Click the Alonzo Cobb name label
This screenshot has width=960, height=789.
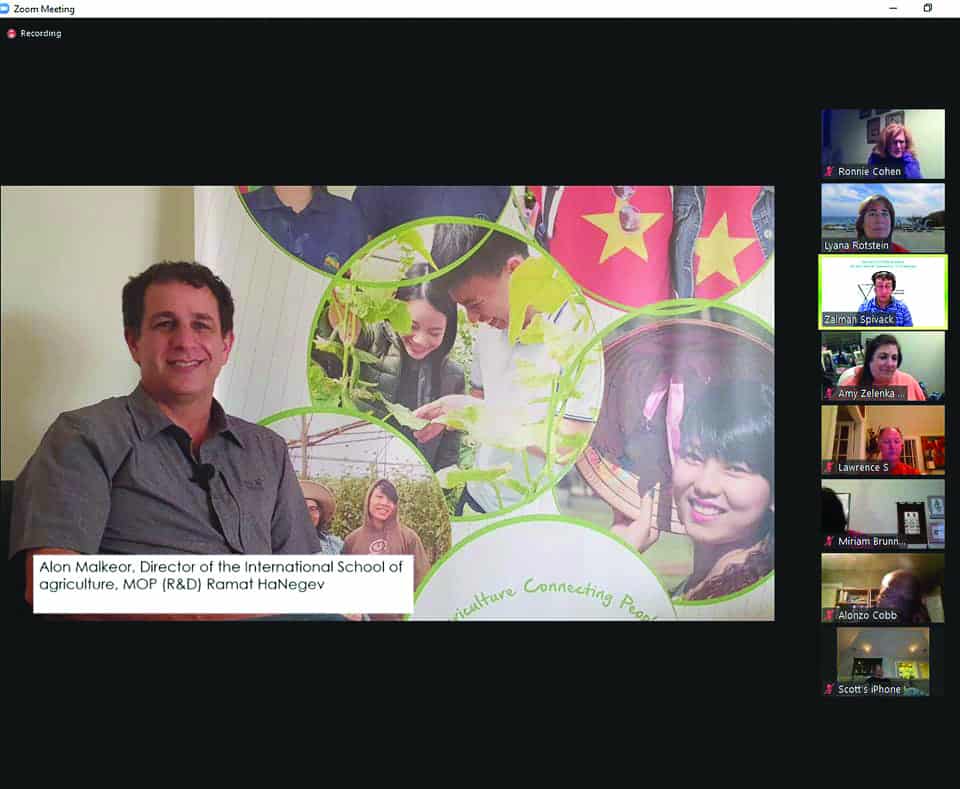[867, 616]
